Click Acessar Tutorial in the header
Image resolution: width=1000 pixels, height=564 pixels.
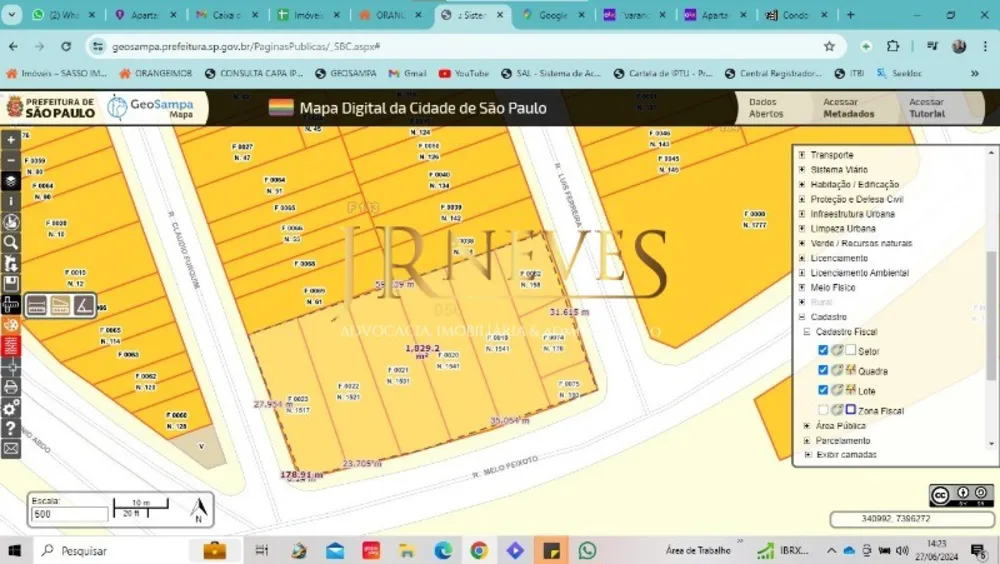[x=927, y=108]
